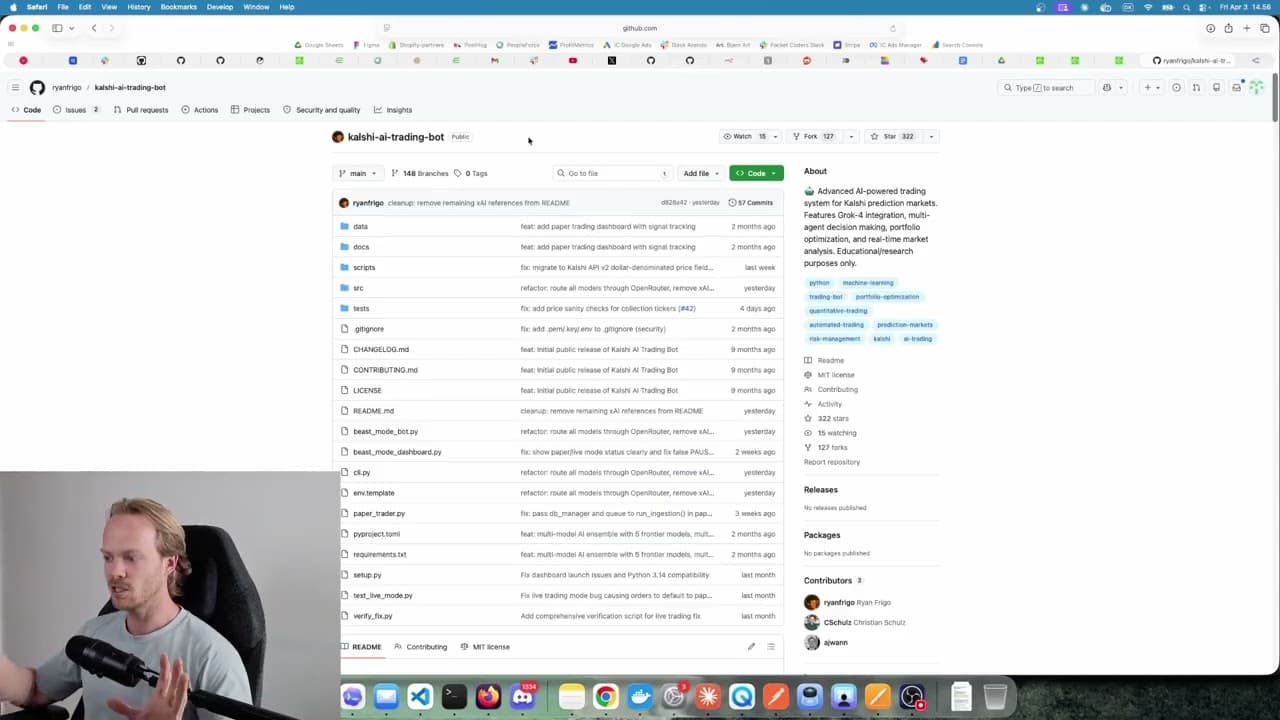The height and width of the screenshot is (720, 1280).
Task: Switch to the Issues tab
Action: tap(76, 110)
